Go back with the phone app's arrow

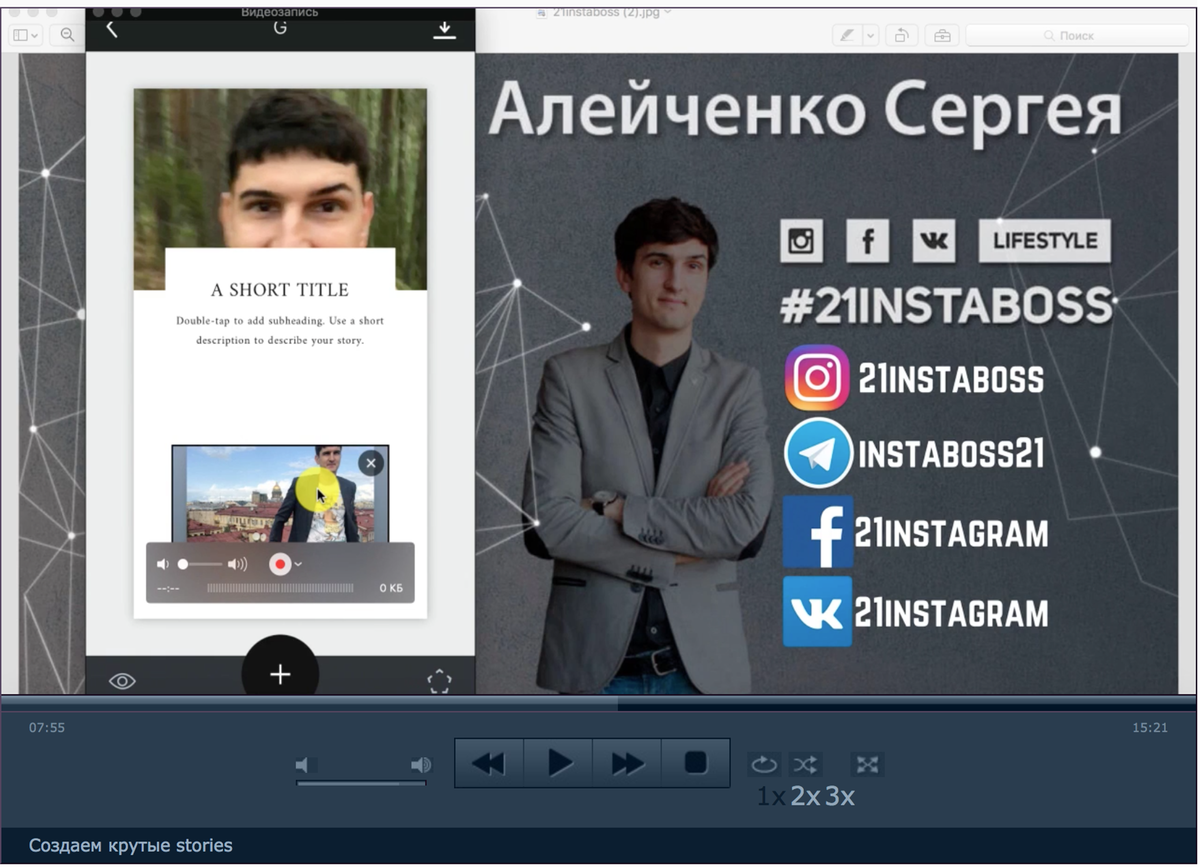coord(111,29)
